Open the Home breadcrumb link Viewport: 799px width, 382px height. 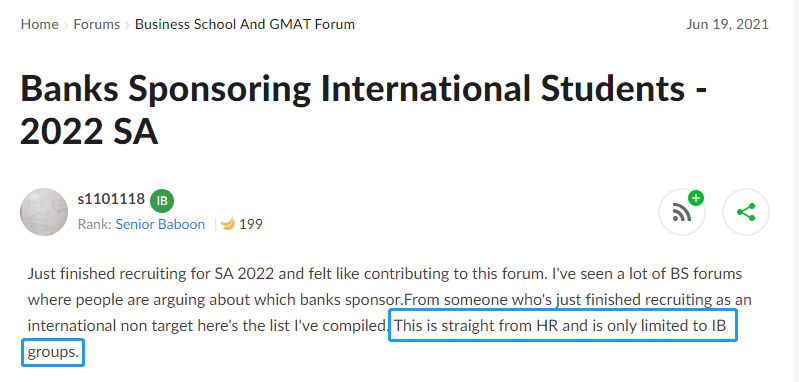pyautogui.click(x=39, y=24)
